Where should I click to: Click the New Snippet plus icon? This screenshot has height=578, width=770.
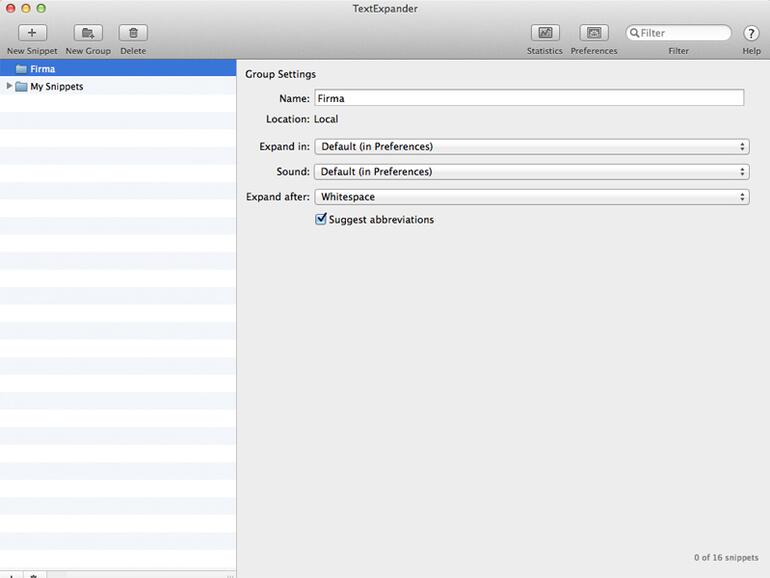click(x=32, y=33)
